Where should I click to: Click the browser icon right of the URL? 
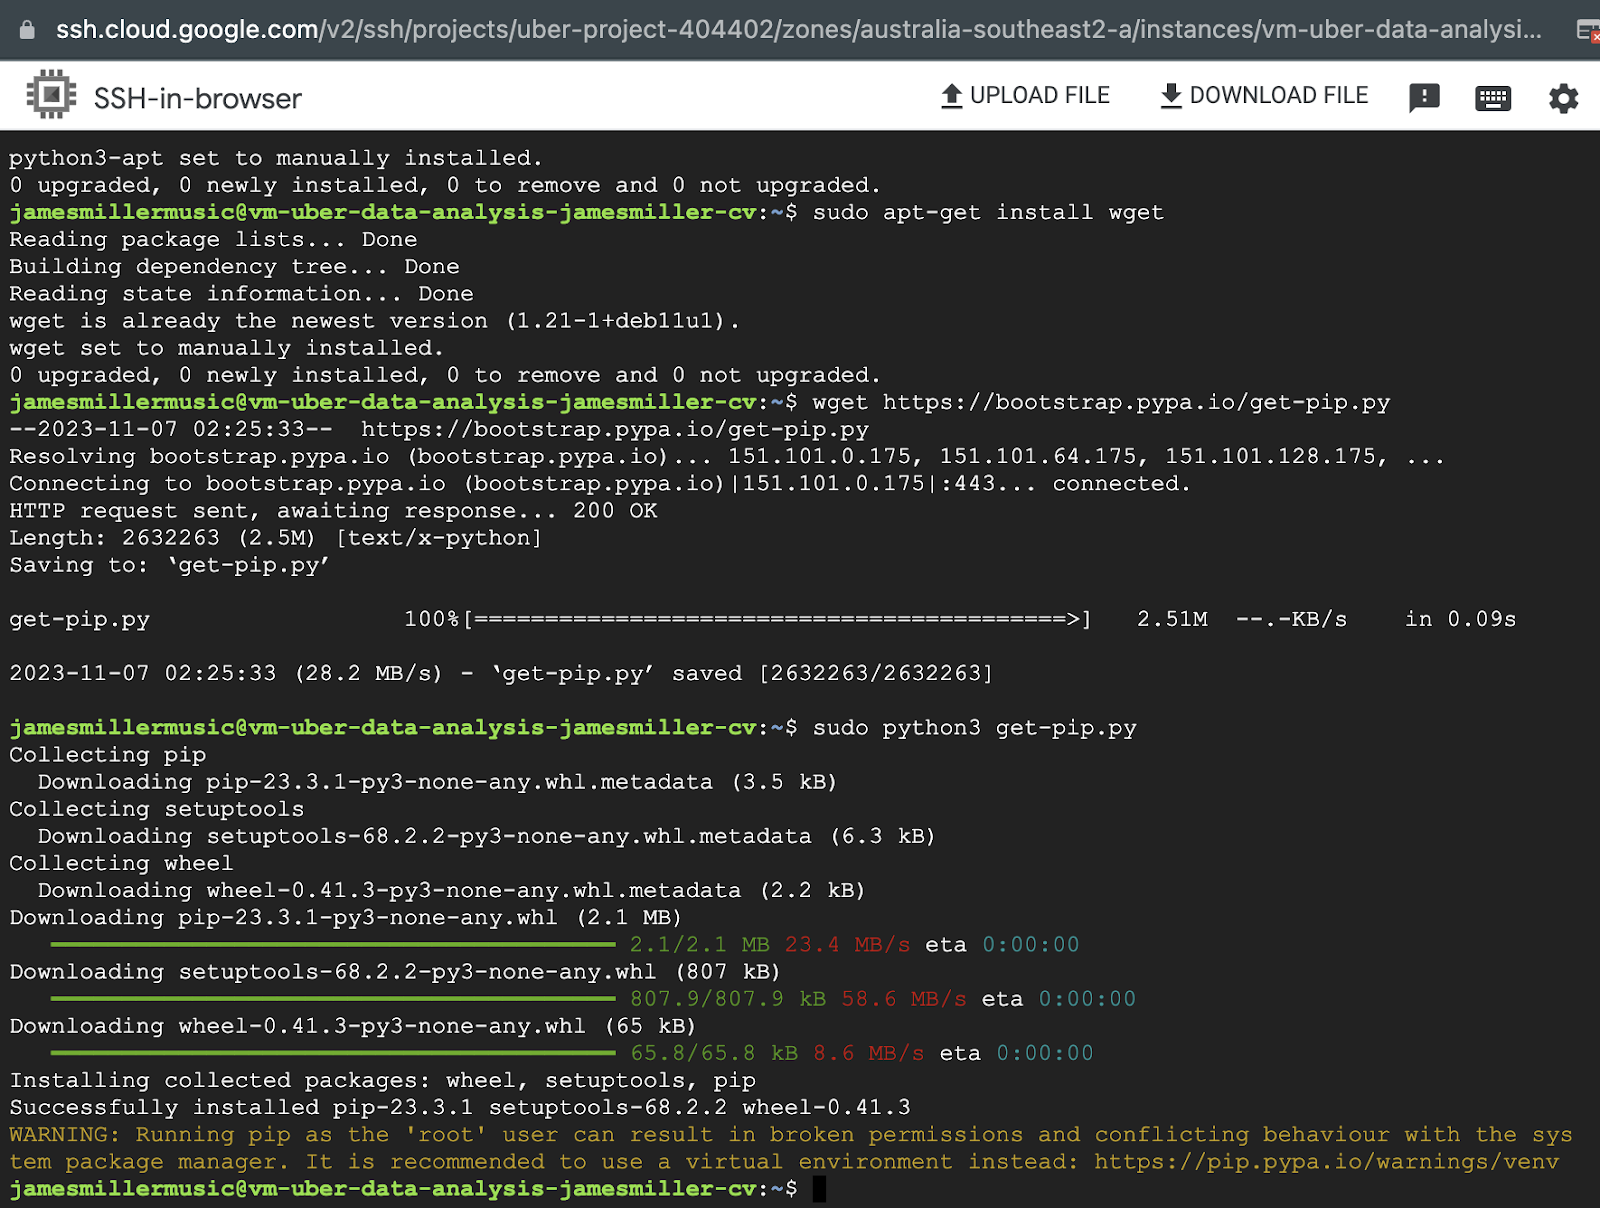point(1586,31)
